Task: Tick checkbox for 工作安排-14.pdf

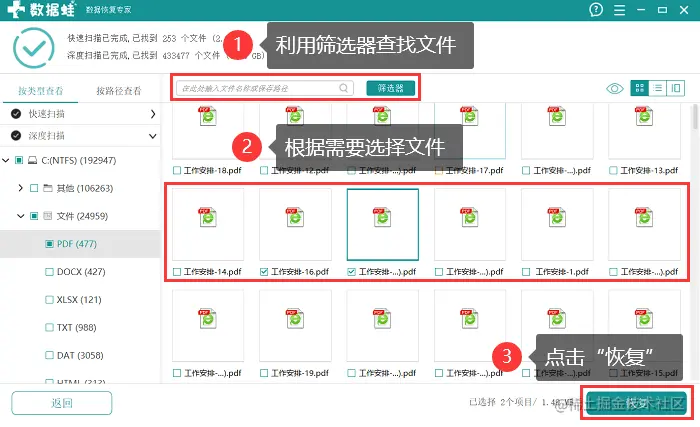Action: [x=177, y=272]
